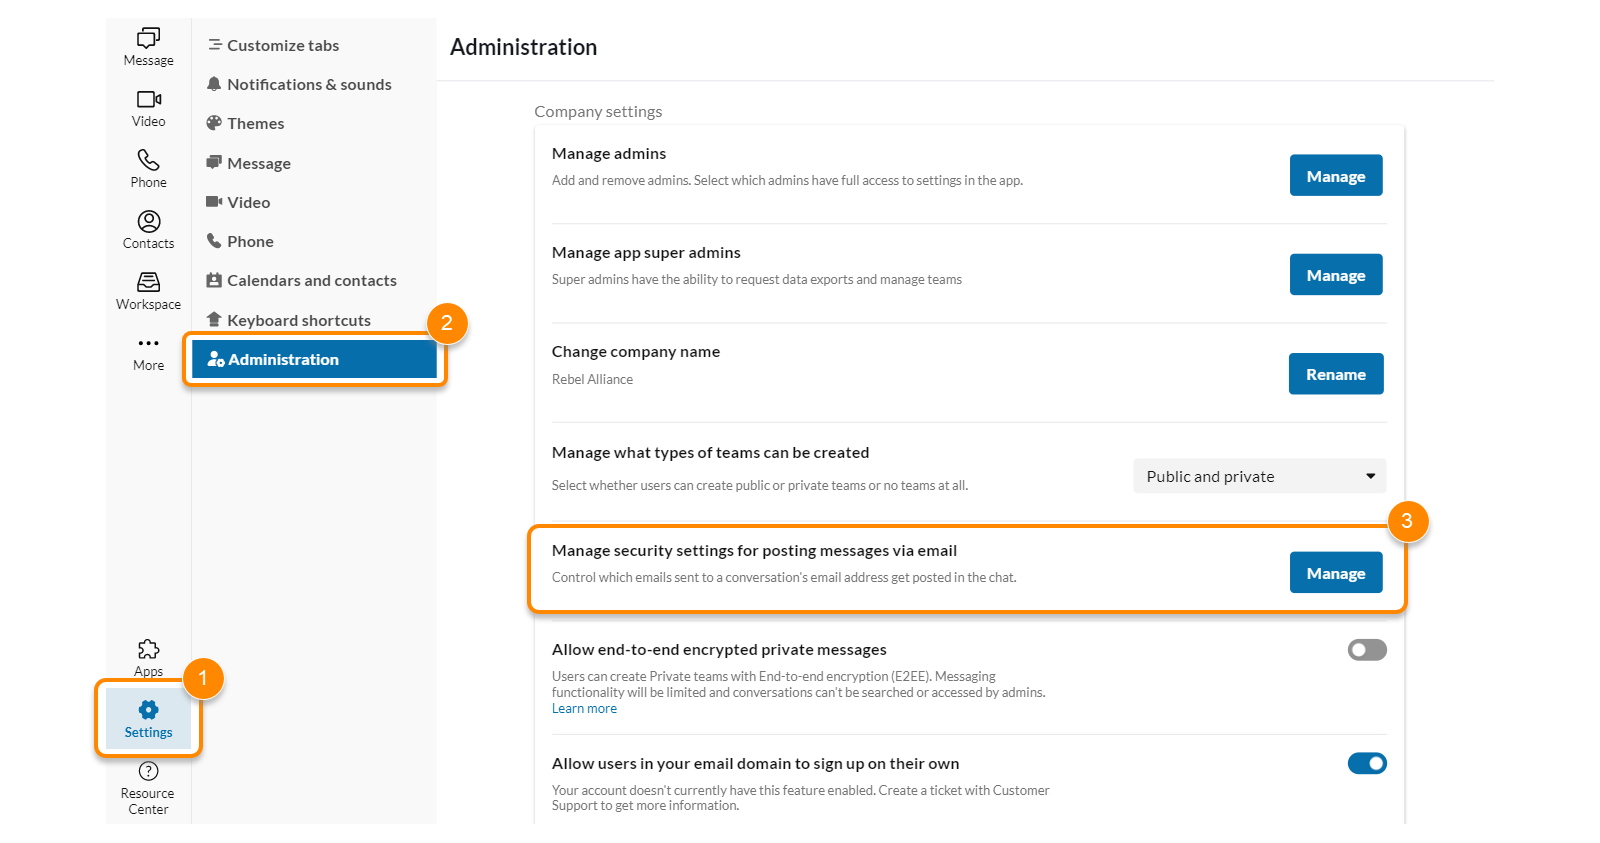Expand the Public and private dropdown

pyautogui.click(x=1259, y=476)
